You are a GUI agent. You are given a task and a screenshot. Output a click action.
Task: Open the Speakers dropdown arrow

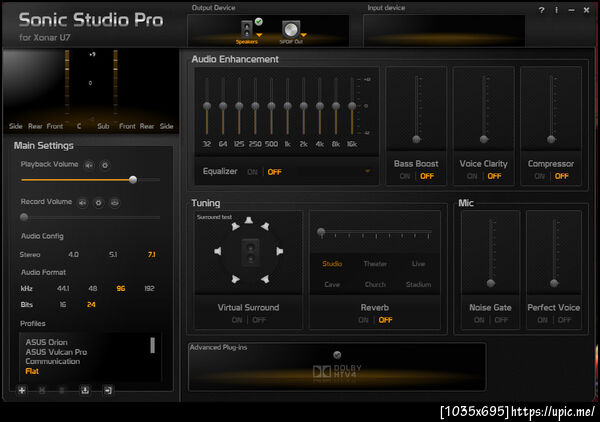click(x=259, y=35)
